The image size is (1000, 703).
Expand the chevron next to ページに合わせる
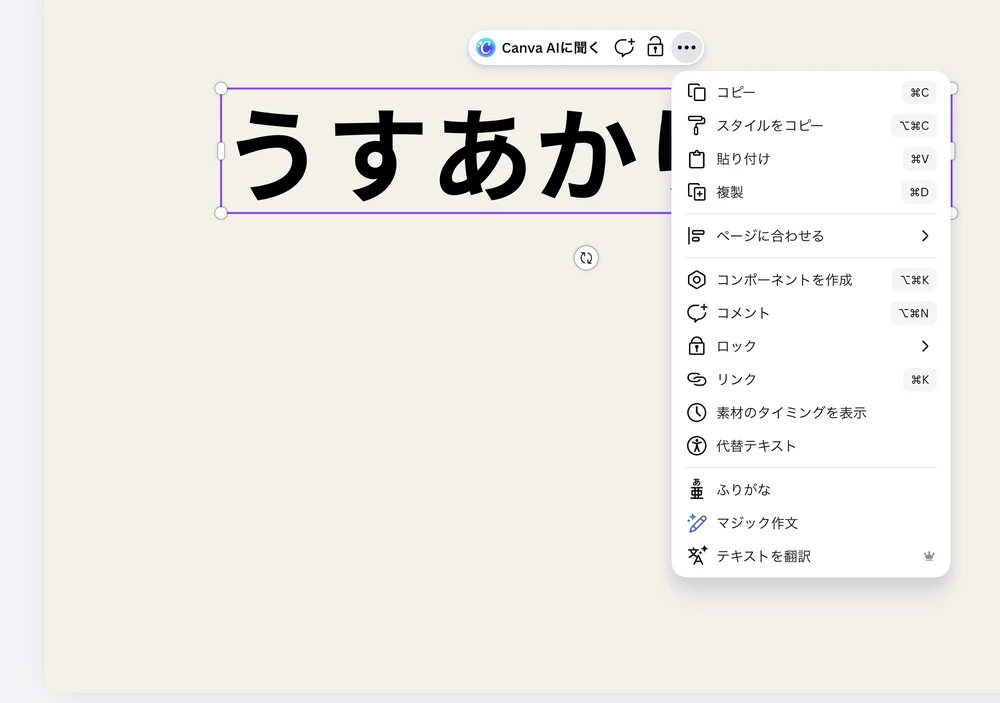click(x=925, y=236)
